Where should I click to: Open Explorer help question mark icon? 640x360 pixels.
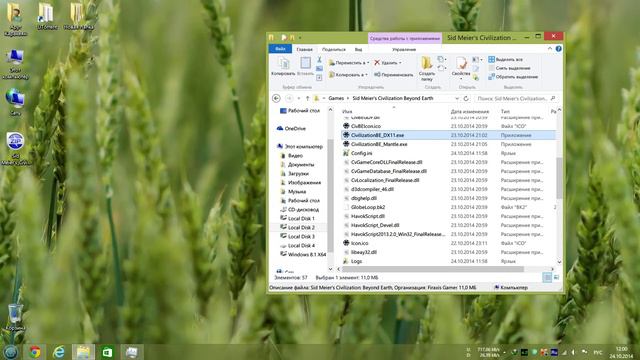[x=558, y=49]
